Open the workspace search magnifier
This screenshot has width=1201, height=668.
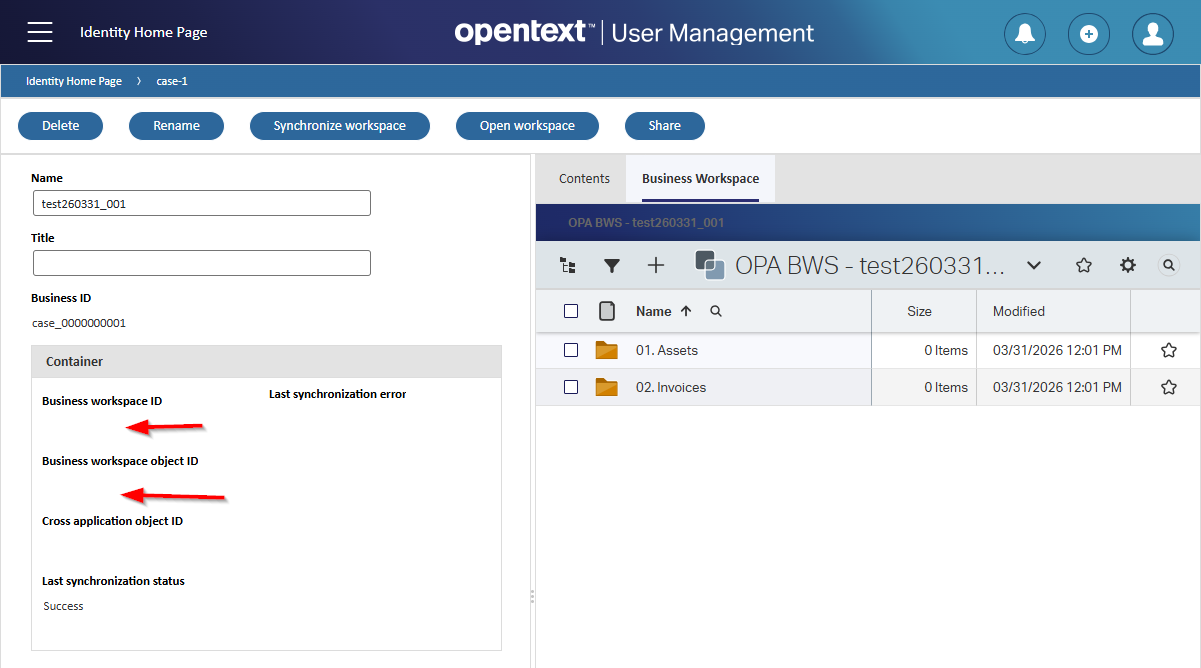click(x=1168, y=265)
